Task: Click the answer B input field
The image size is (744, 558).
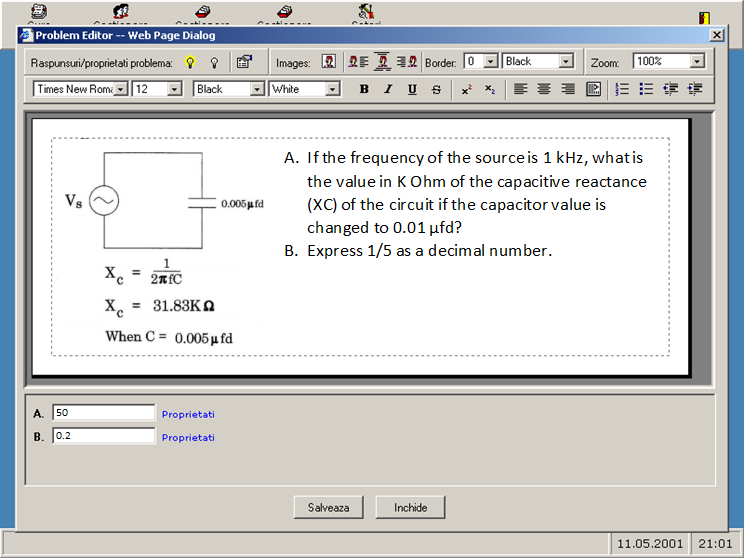Action: click(104, 436)
